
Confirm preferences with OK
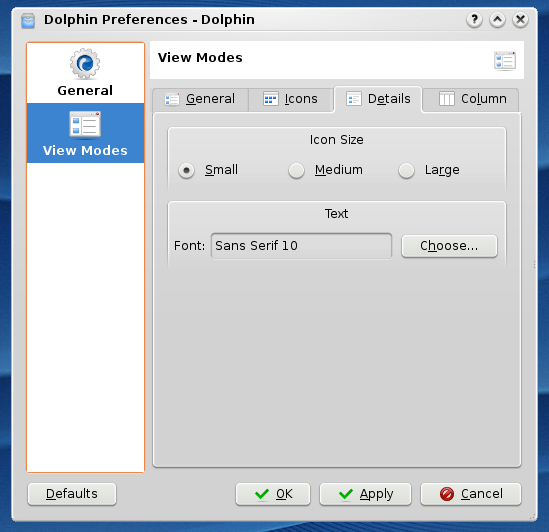tap(273, 494)
